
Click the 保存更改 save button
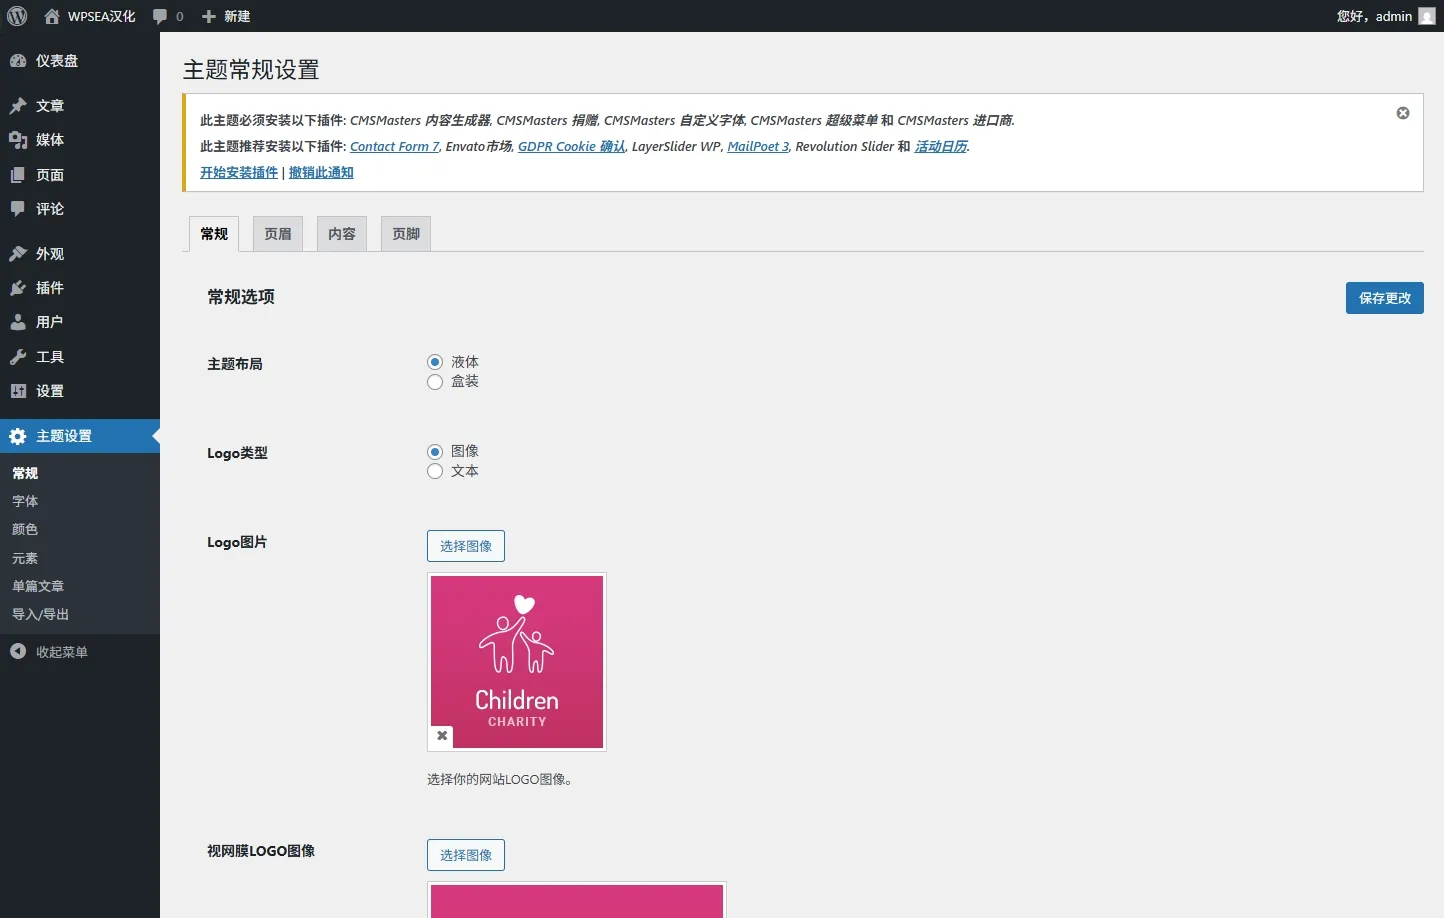[x=1384, y=298]
